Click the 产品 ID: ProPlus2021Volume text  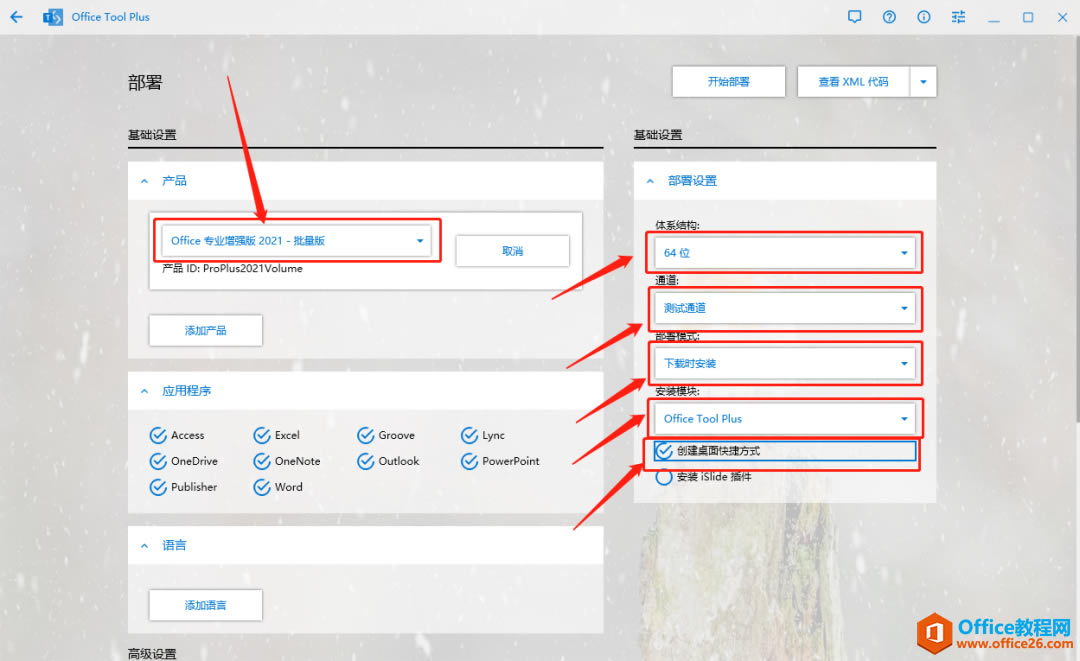(x=232, y=269)
